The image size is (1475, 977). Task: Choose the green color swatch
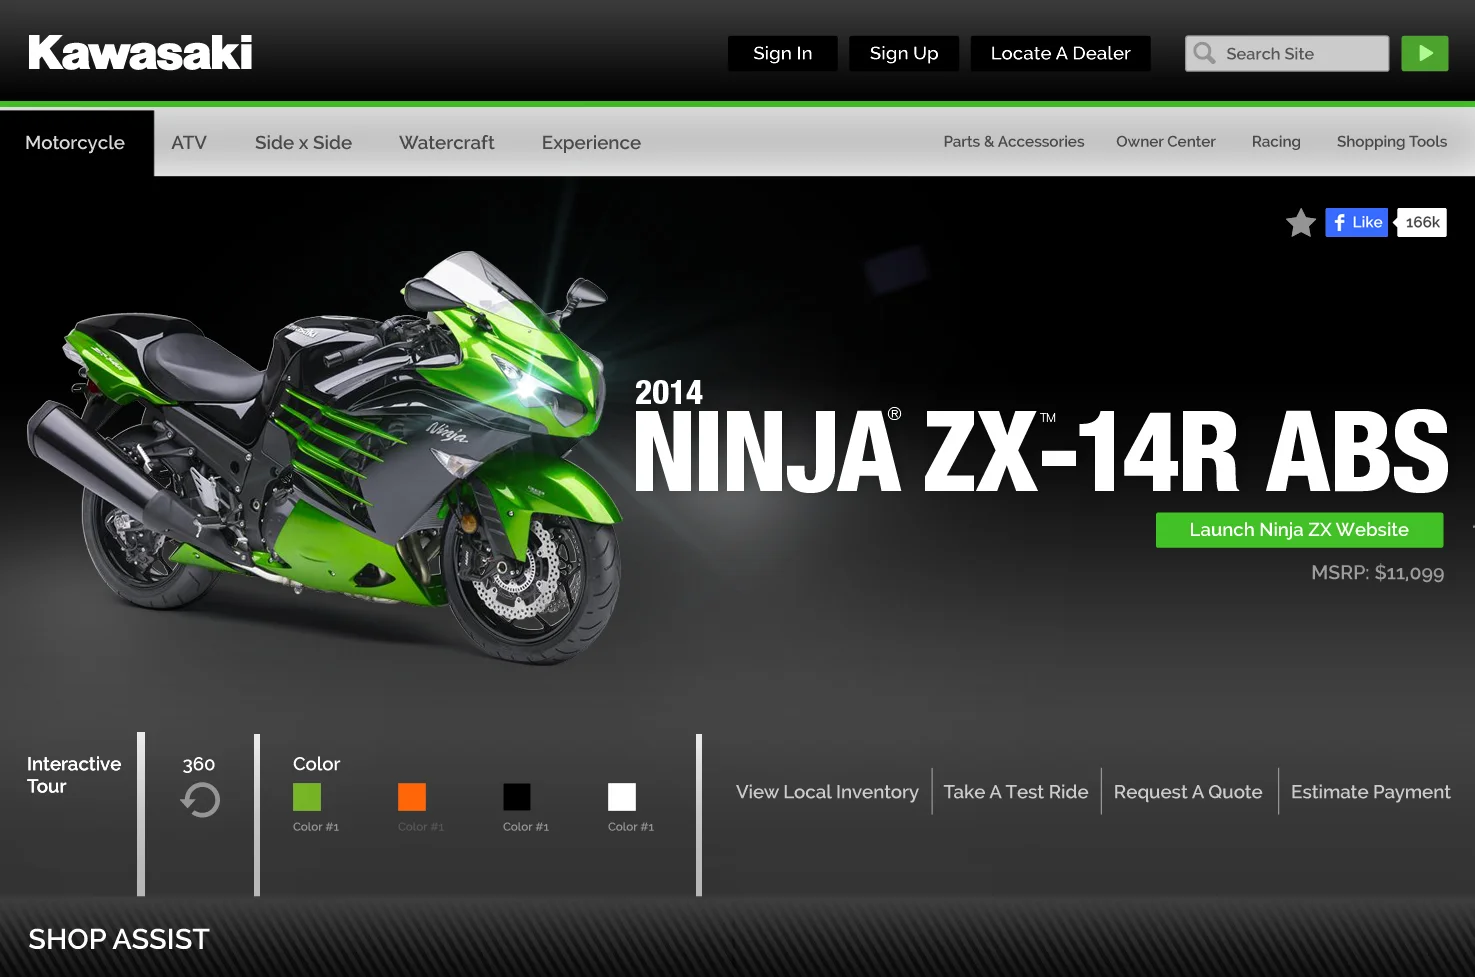[307, 797]
